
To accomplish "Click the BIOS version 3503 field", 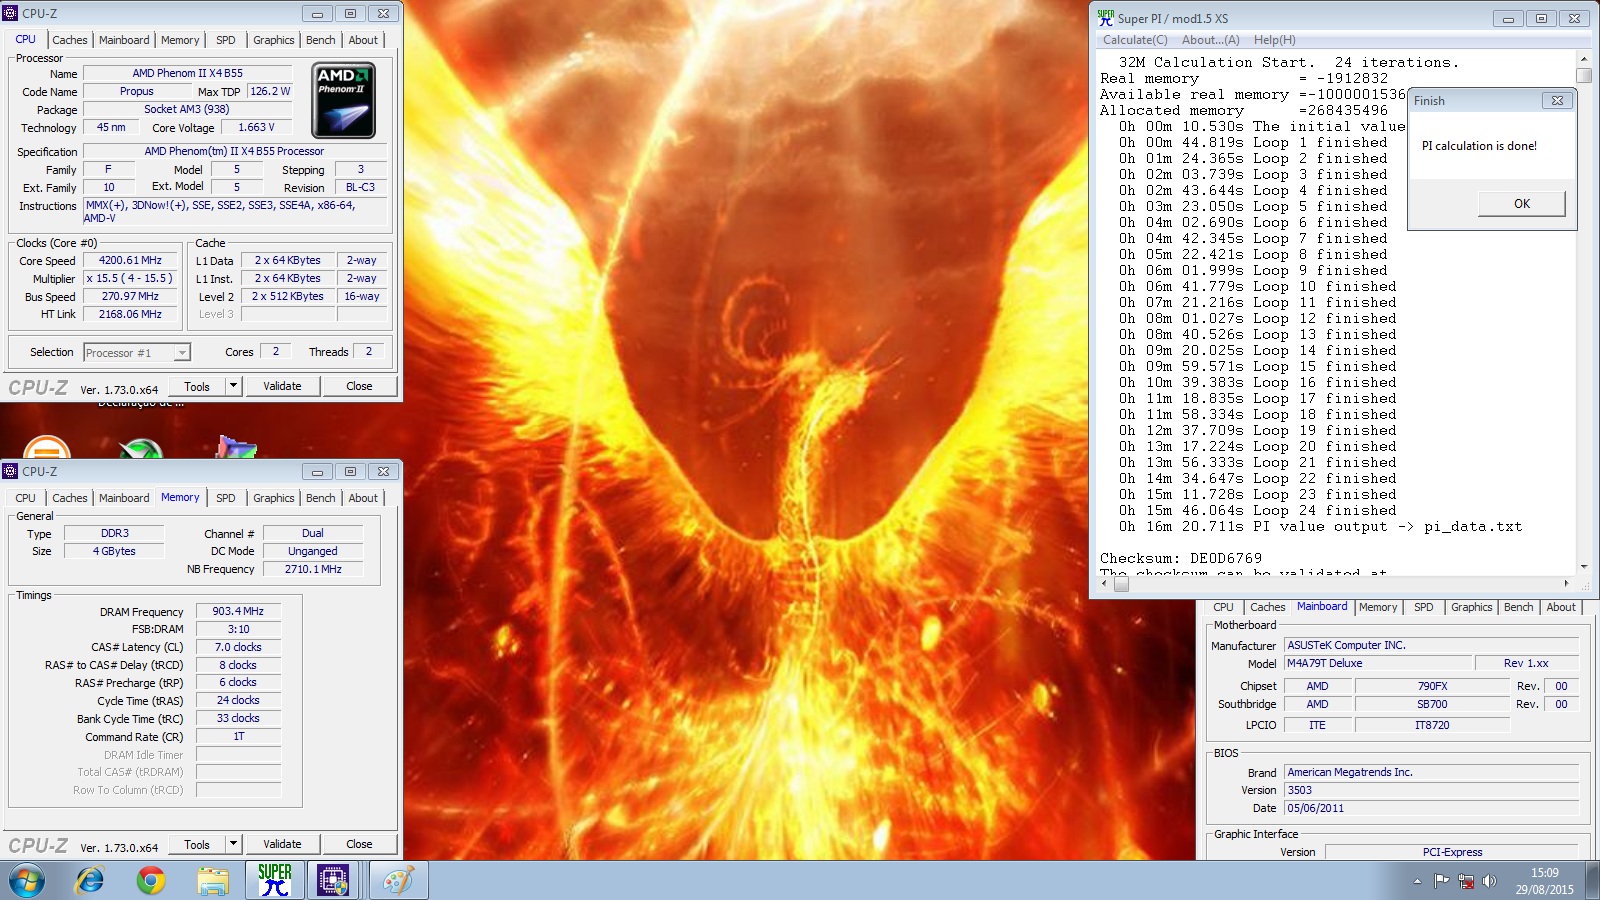I will (1431, 790).
